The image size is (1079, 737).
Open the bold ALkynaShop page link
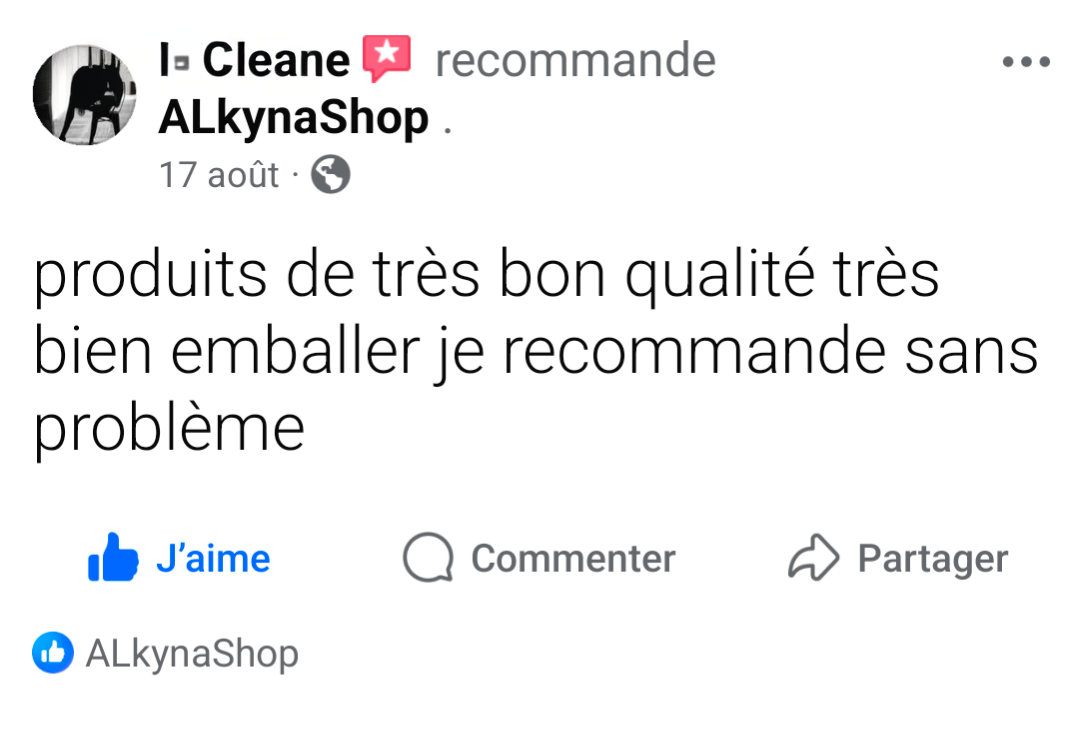pos(294,117)
